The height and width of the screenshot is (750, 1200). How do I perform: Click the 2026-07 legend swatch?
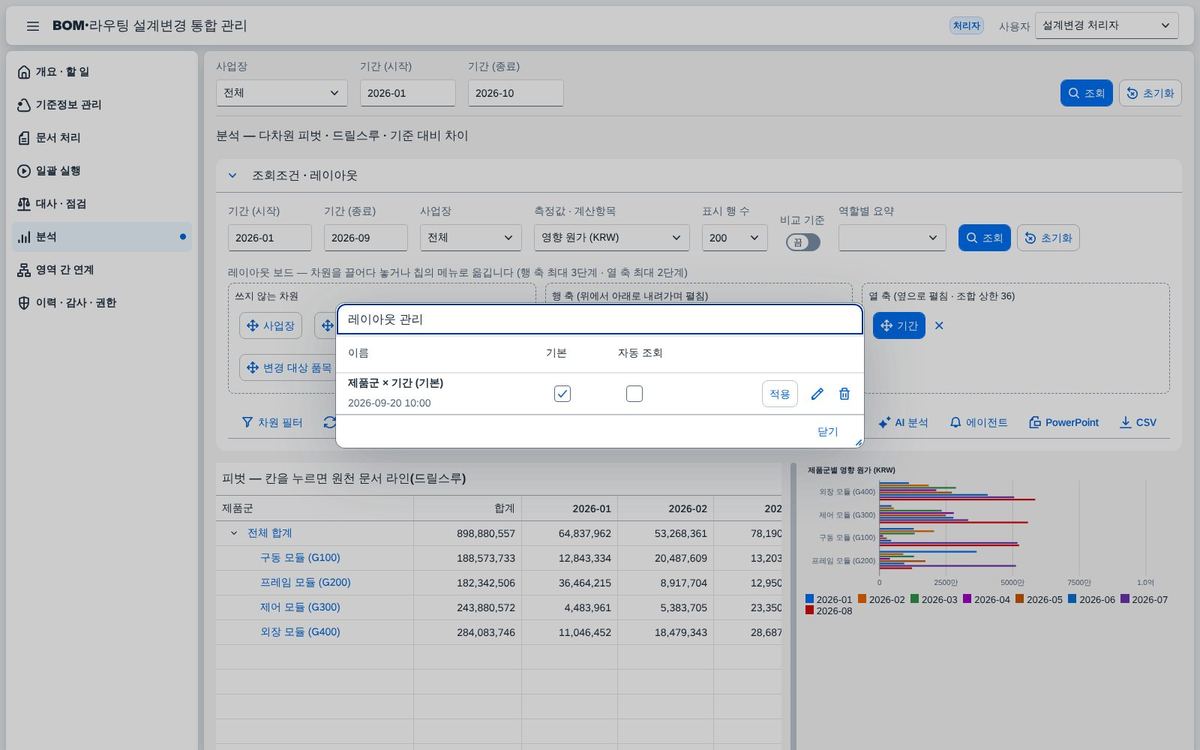[1125, 600]
